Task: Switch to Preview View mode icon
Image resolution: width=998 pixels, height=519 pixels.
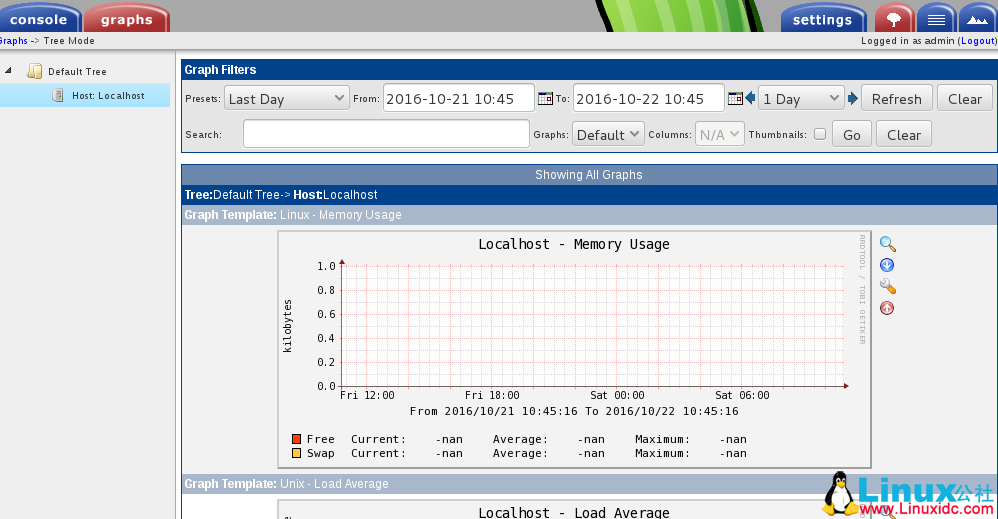Action: [x=977, y=19]
